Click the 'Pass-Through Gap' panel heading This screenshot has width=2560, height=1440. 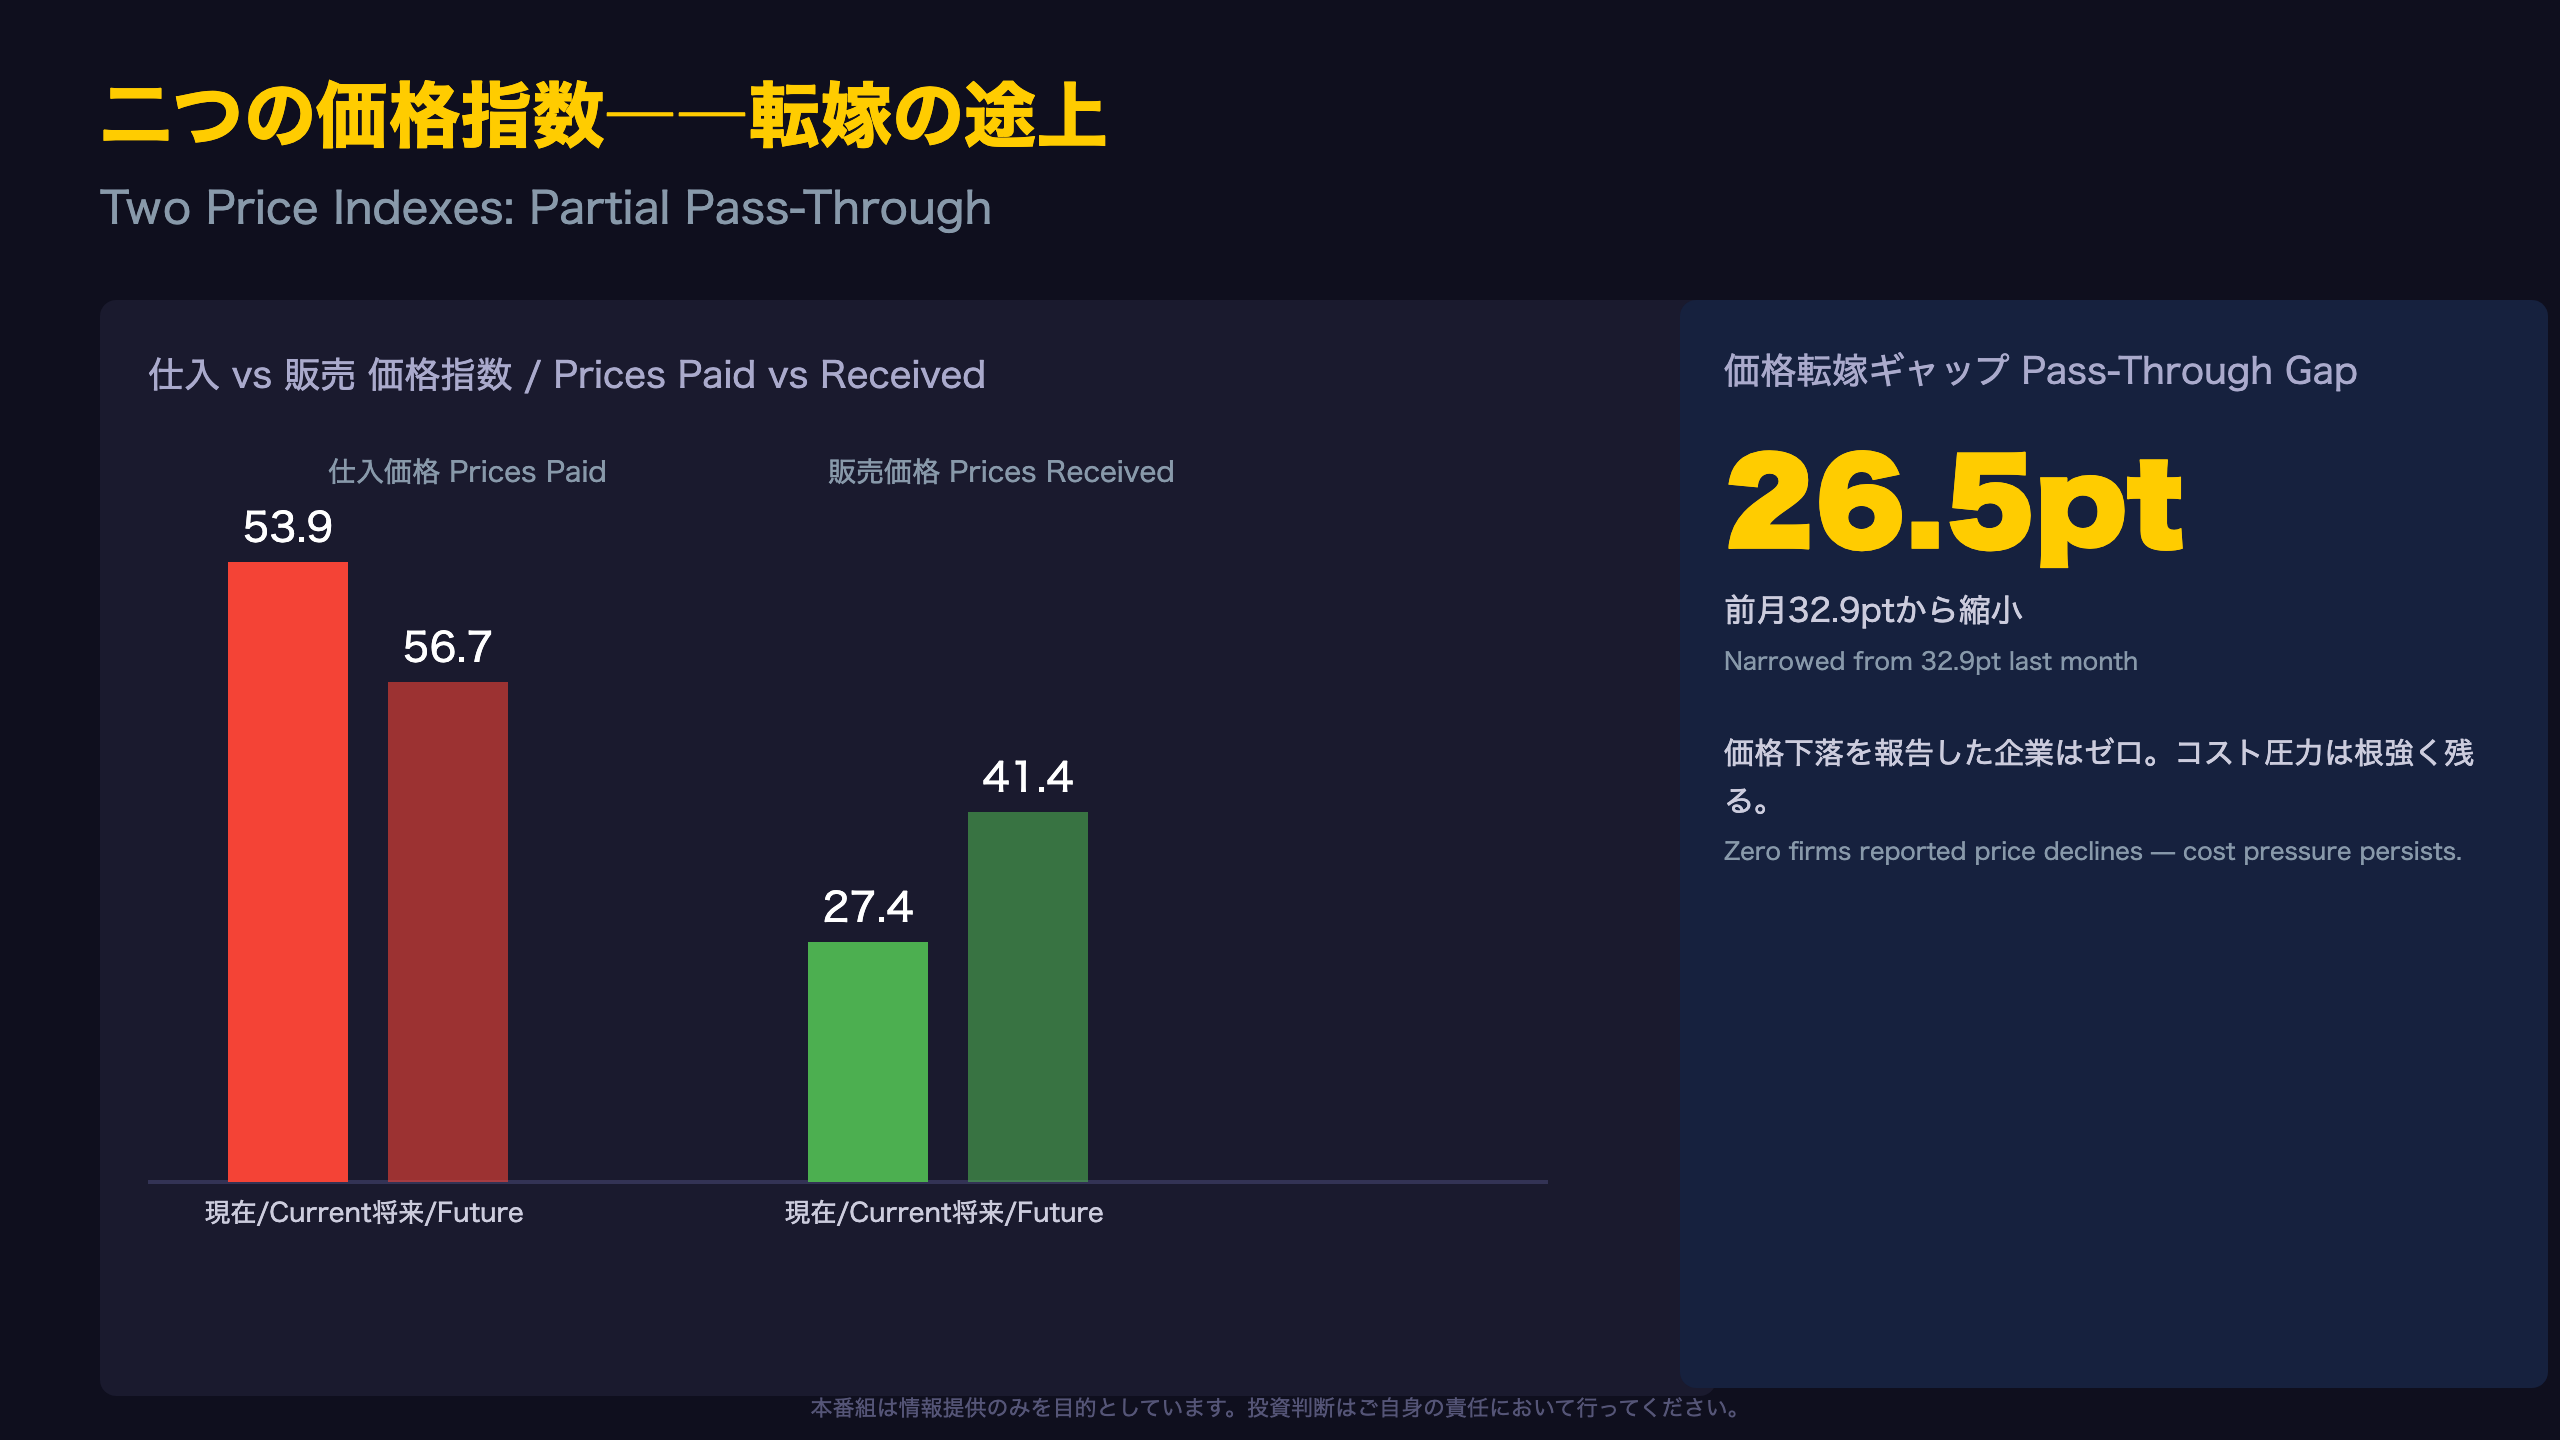[x=2040, y=371]
